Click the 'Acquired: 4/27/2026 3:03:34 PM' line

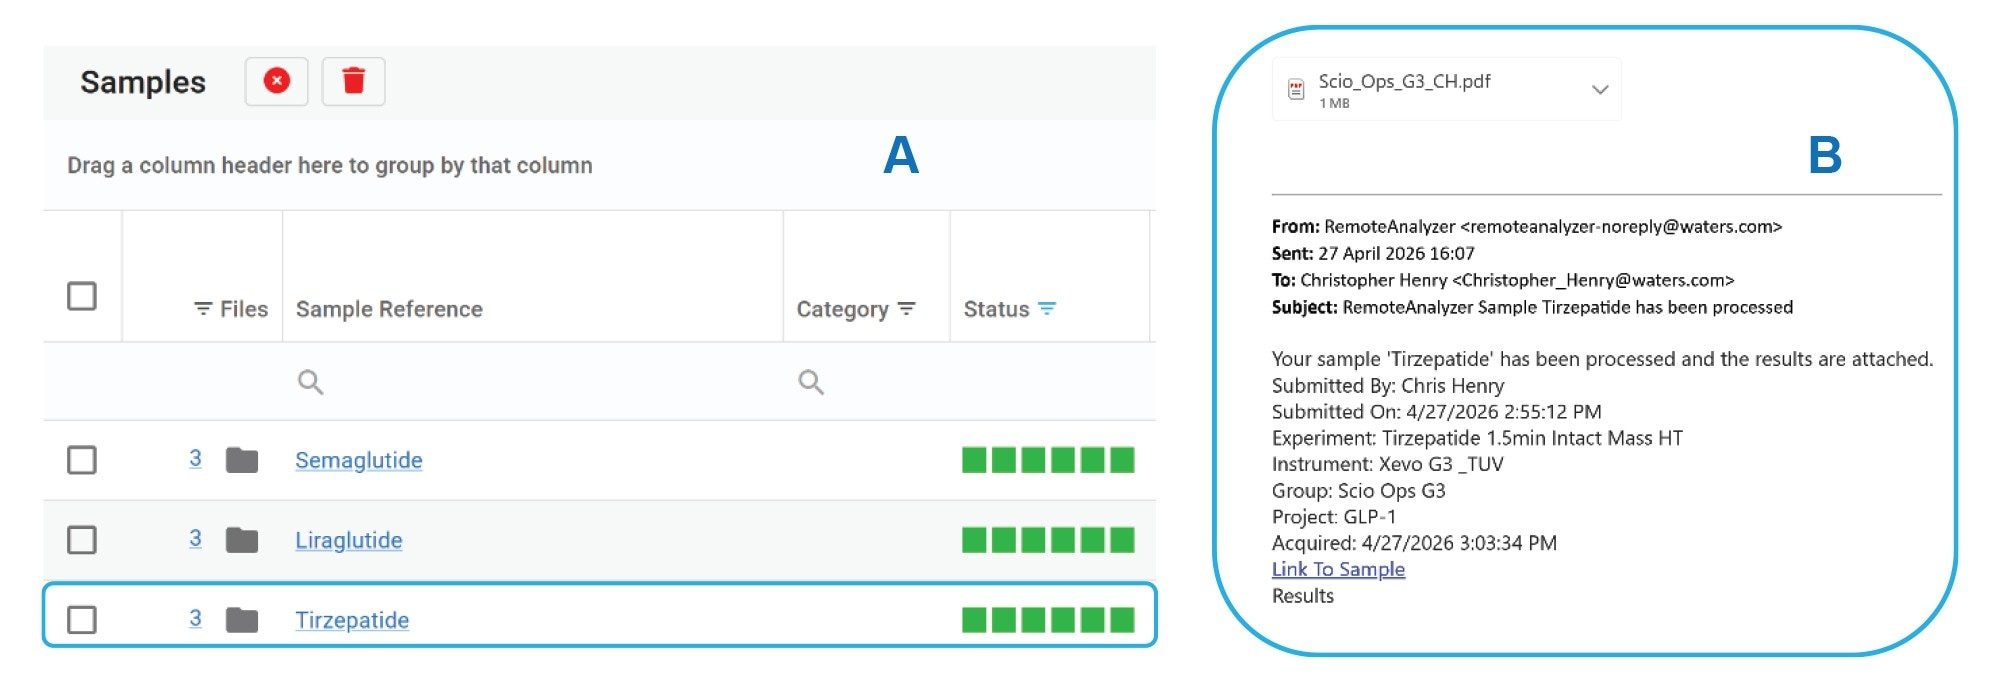coord(1414,543)
